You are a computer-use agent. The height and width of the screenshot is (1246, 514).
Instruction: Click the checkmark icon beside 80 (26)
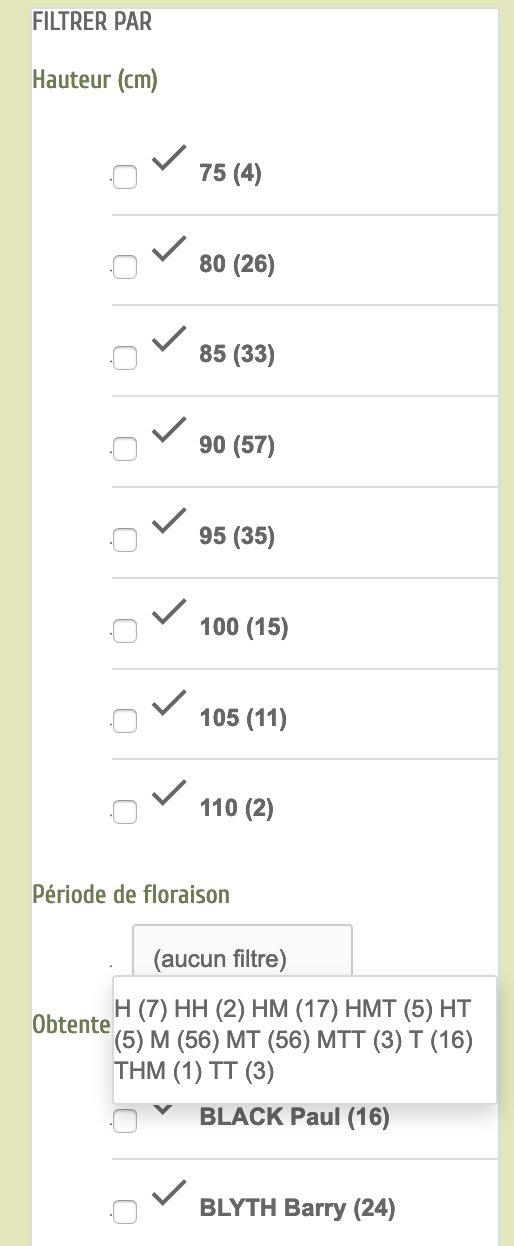click(x=169, y=249)
